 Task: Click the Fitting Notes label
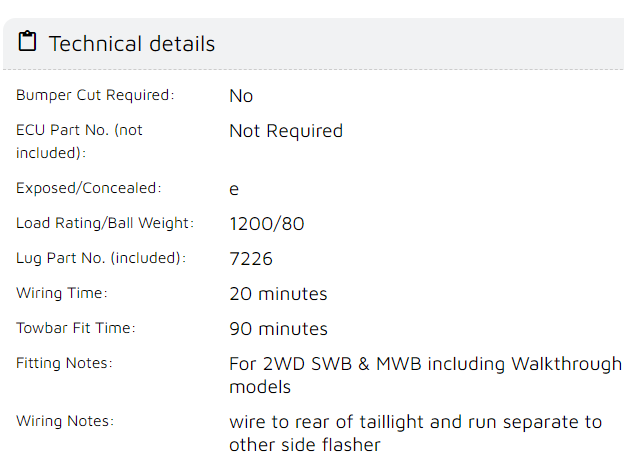64,363
